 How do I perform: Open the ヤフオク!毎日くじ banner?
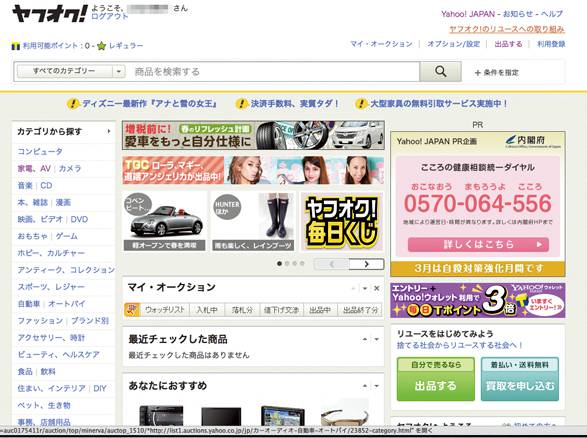[x=342, y=221]
